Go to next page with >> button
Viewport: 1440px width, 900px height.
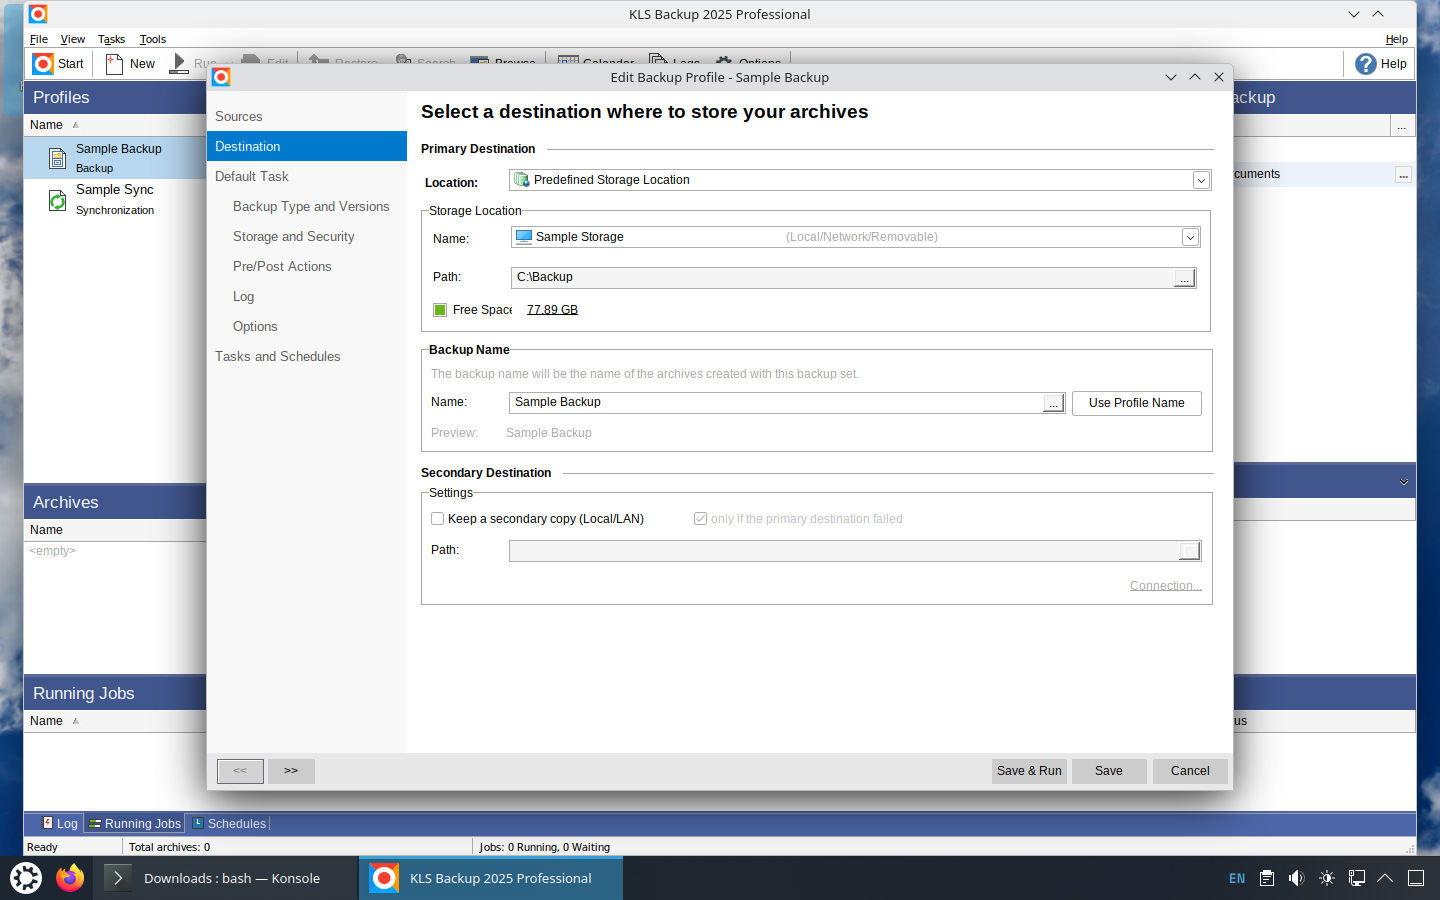click(x=291, y=771)
